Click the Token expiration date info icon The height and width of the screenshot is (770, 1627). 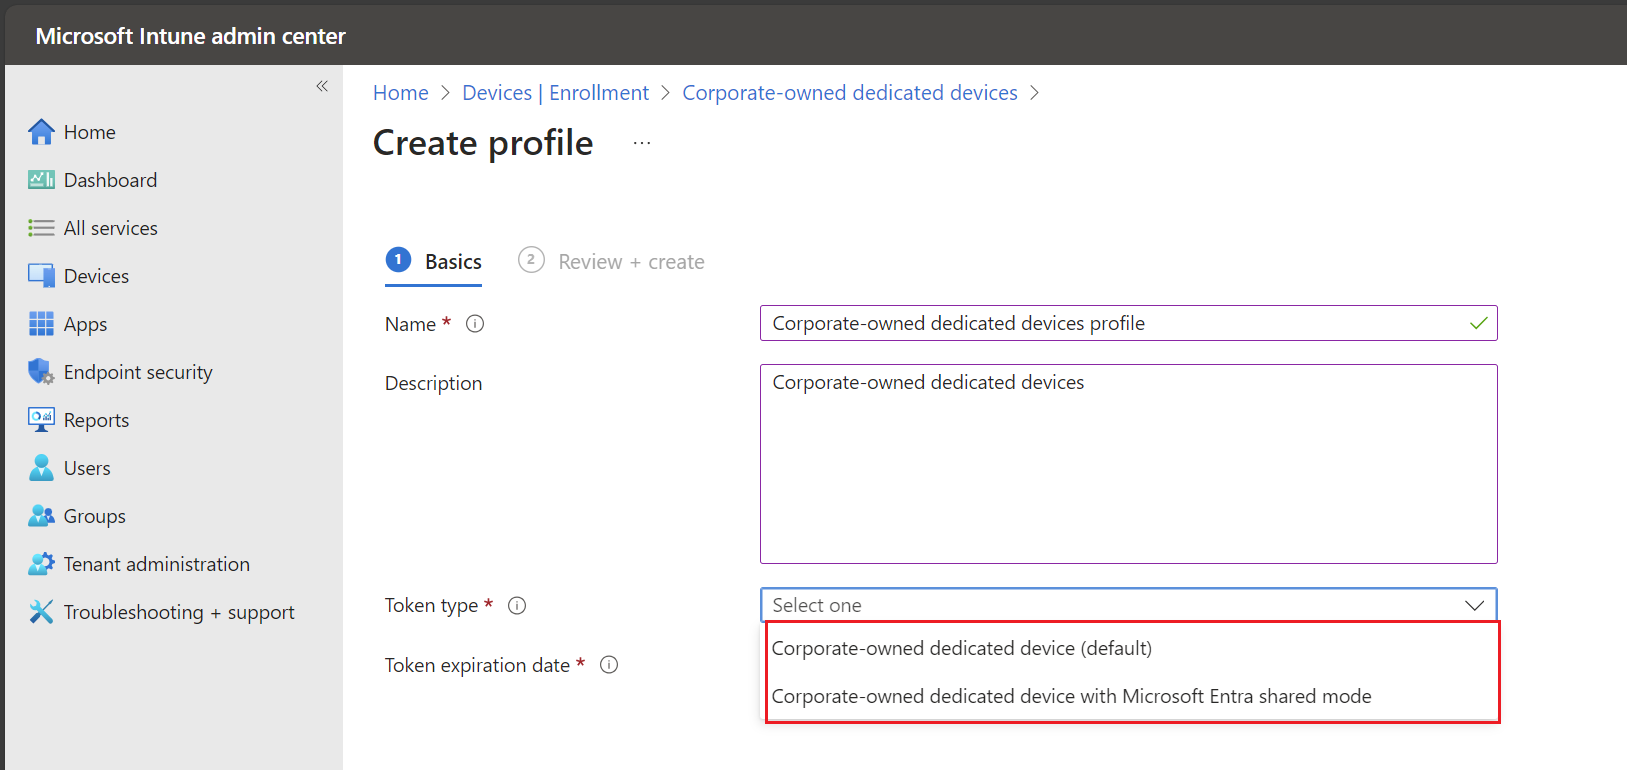pyautogui.click(x=609, y=665)
